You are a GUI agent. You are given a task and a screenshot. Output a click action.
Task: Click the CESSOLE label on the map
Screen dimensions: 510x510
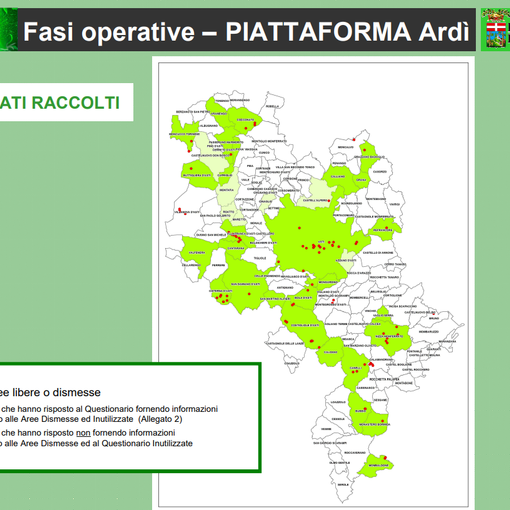click(x=338, y=419)
